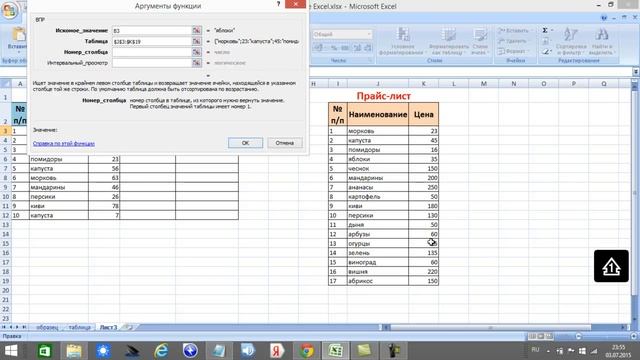Click the Office button logo
Viewport: 640px width, 360px height.
click(x=9, y=10)
